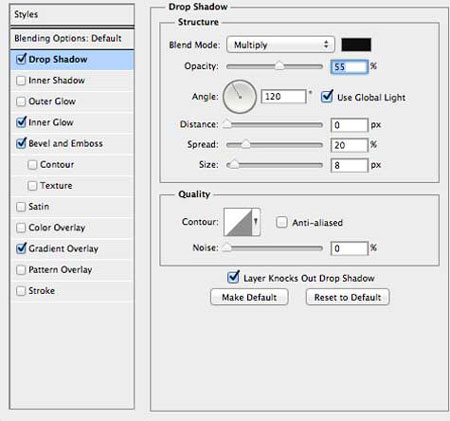Click the Reset to Default button

tap(347, 297)
